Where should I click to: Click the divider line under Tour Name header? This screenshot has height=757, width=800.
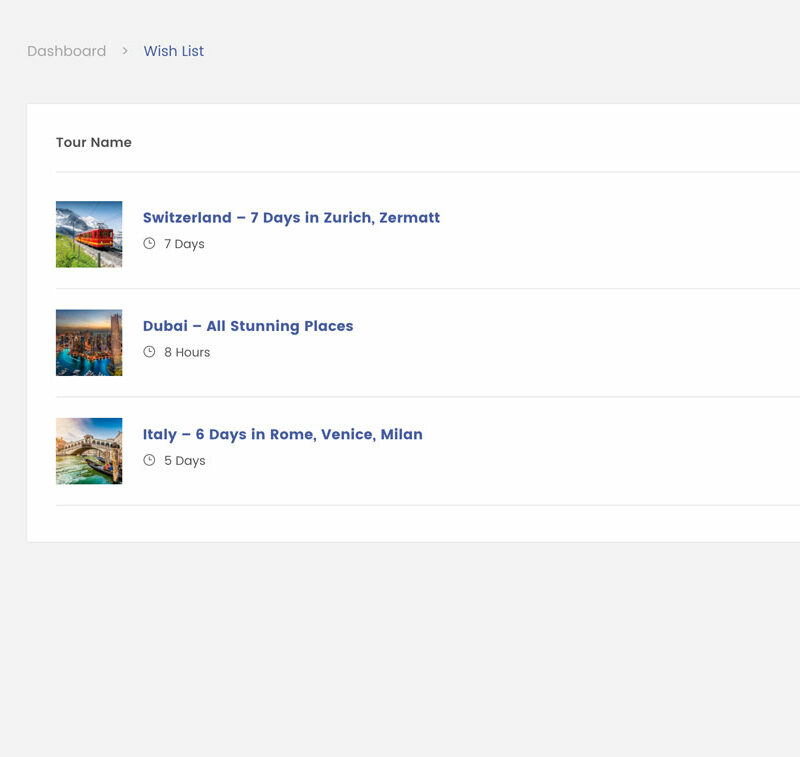(x=400, y=172)
